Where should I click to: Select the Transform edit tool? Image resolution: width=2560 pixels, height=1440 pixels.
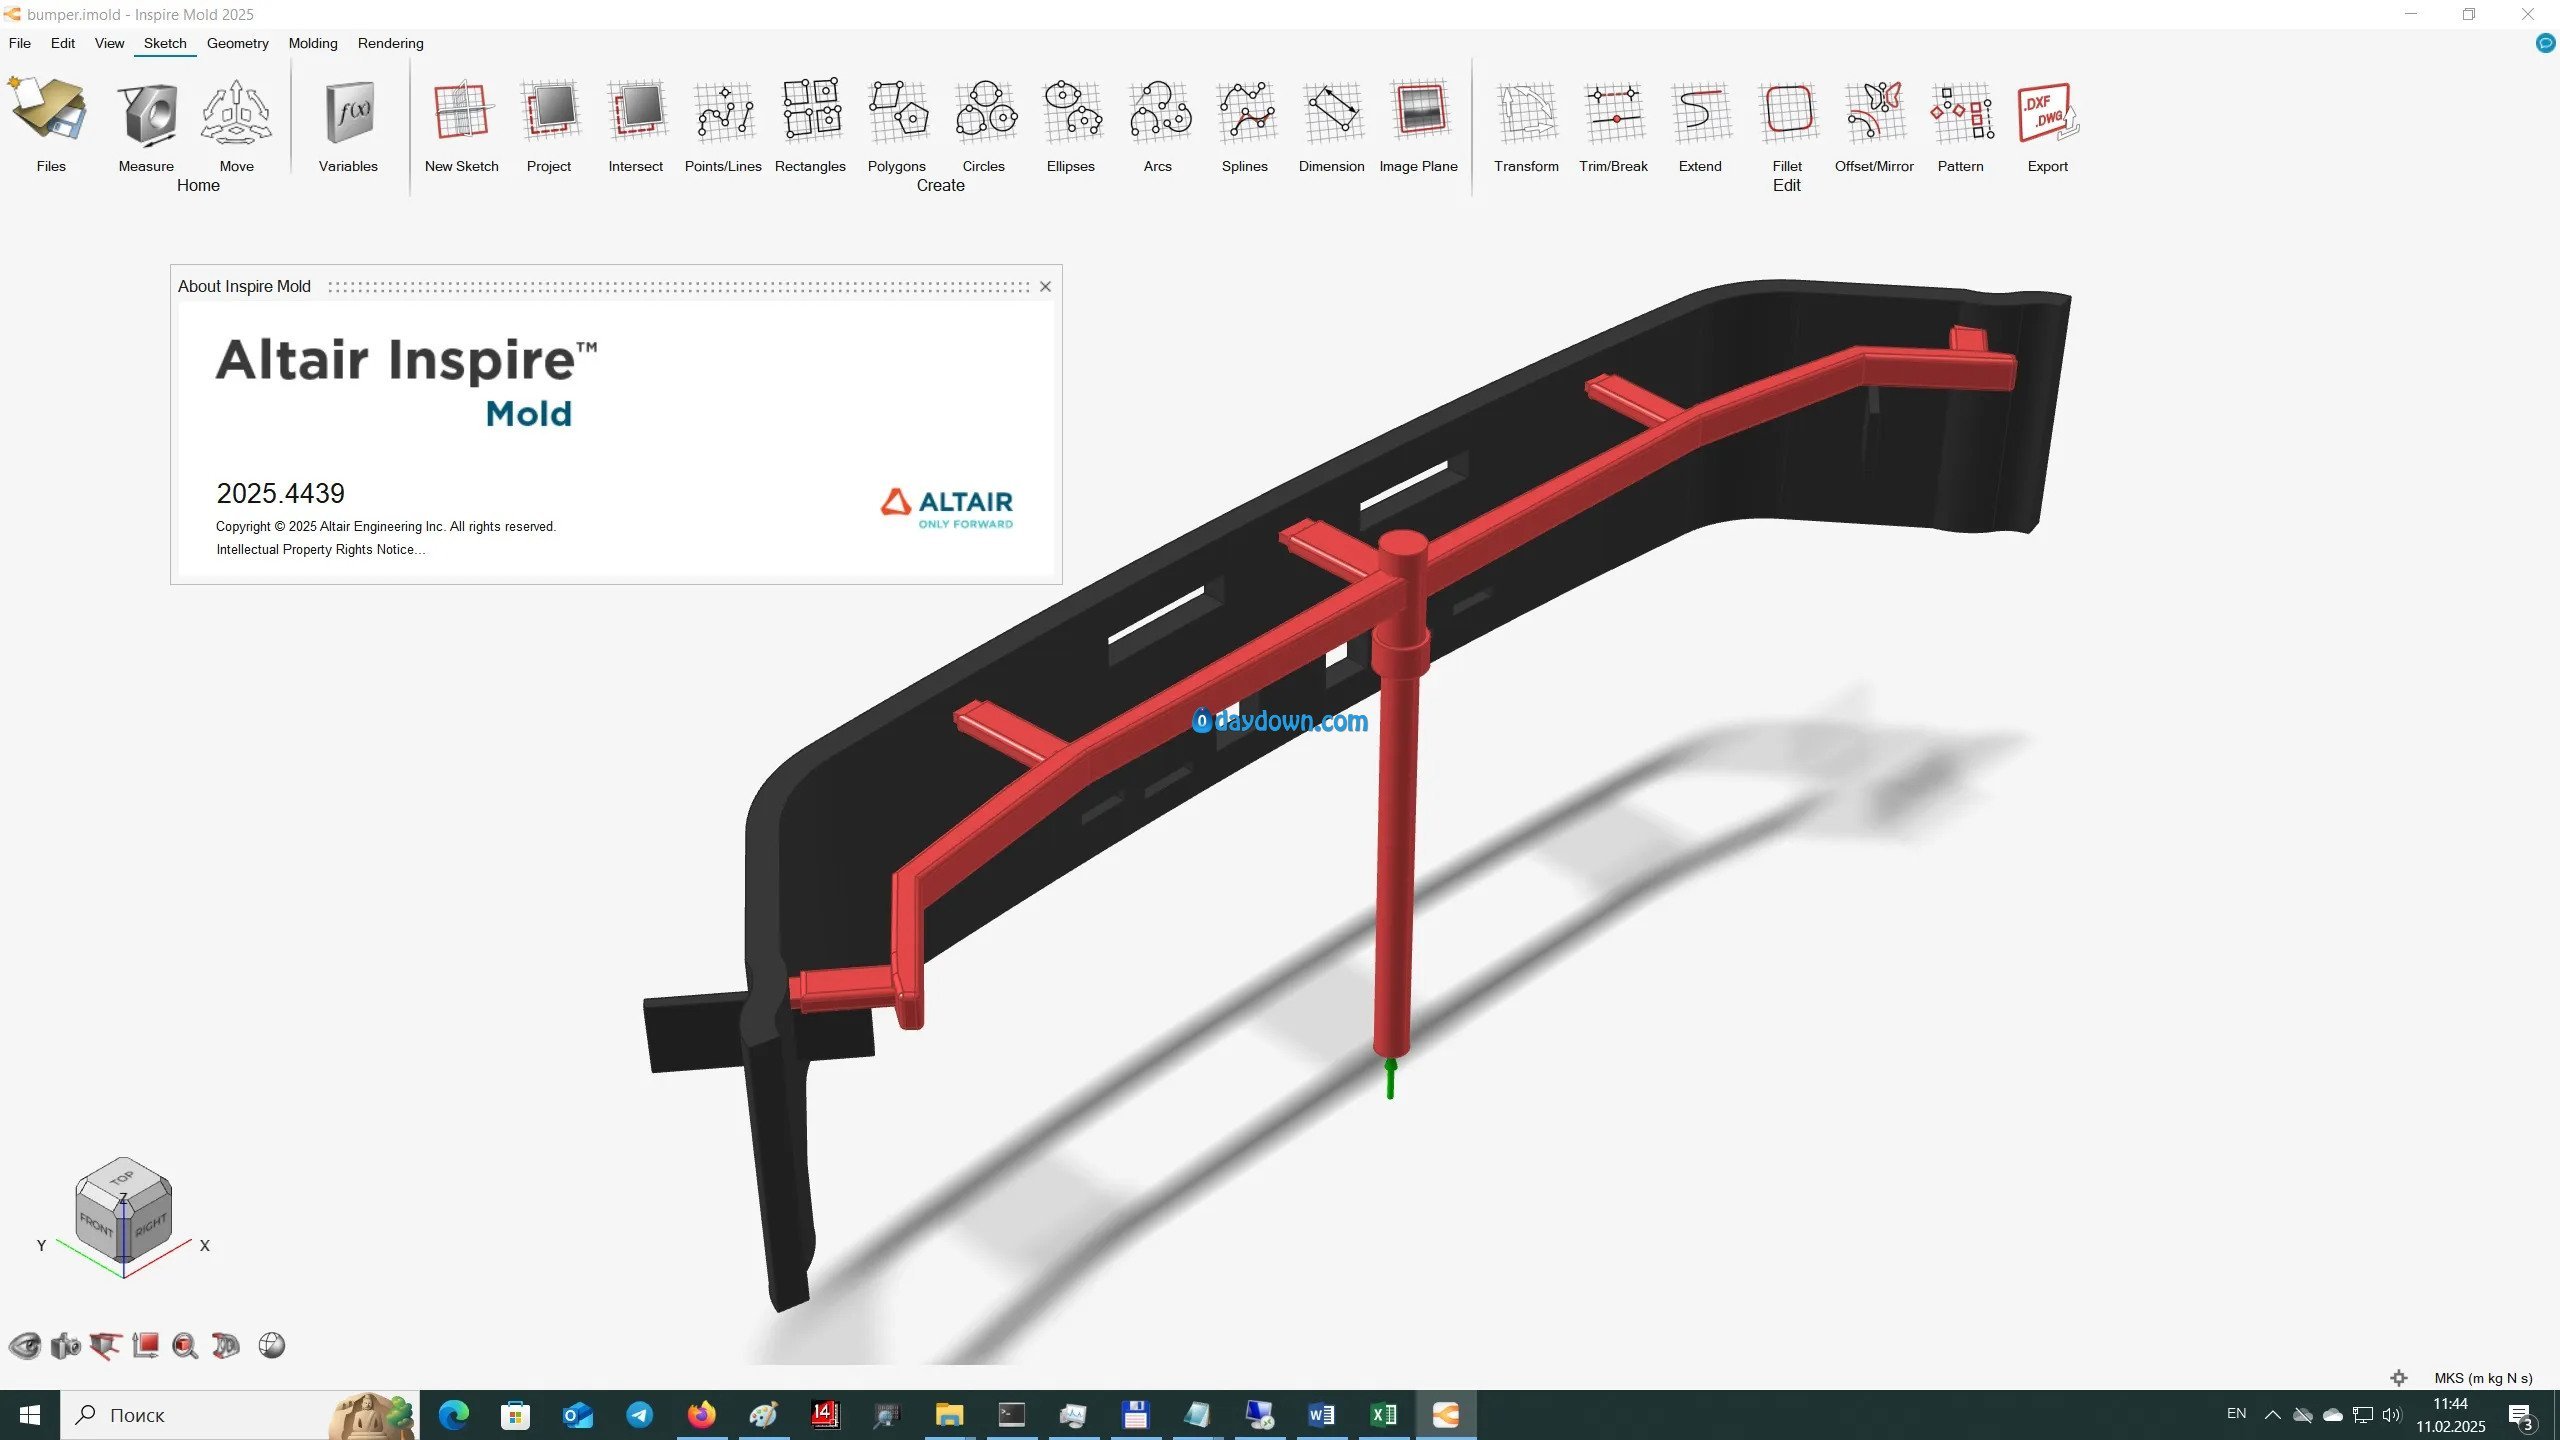(1527, 111)
